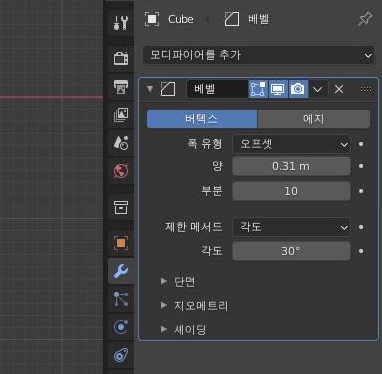Click the 베벨 modifier name field
Image resolution: width=382 pixels, height=374 pixels.
217,89
